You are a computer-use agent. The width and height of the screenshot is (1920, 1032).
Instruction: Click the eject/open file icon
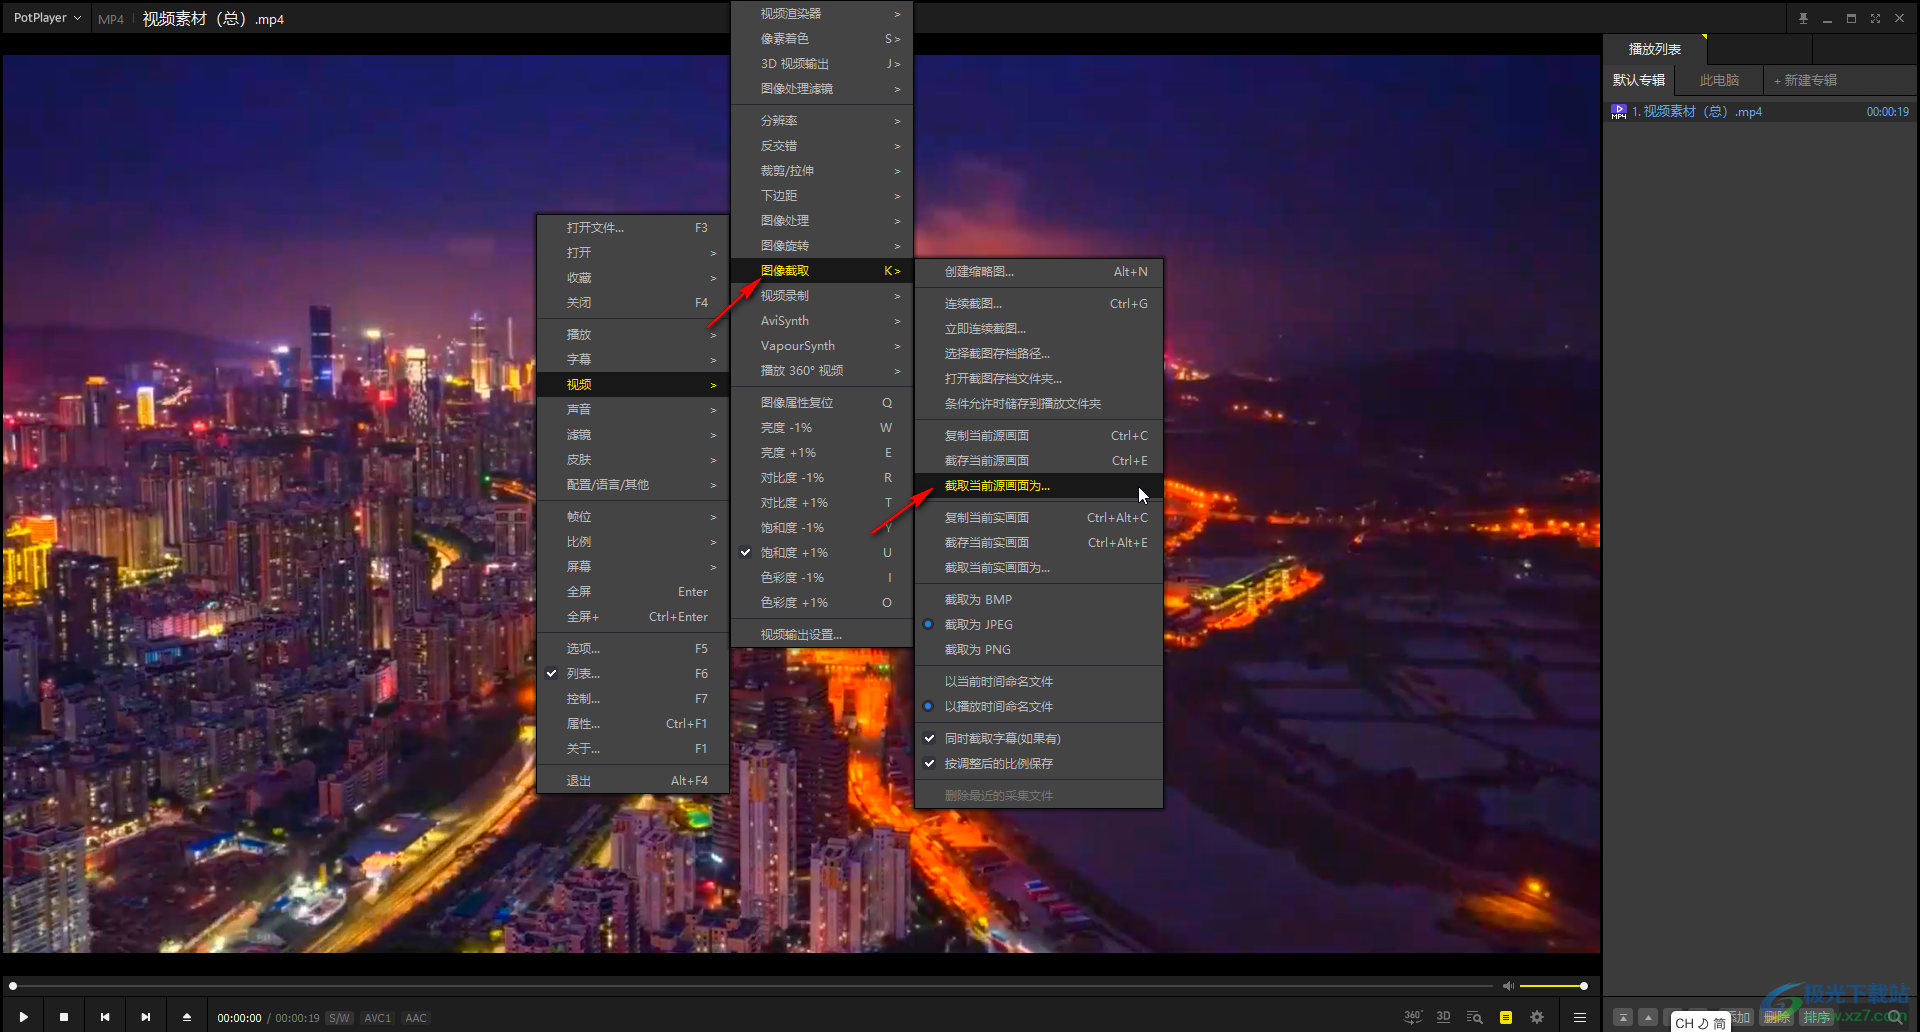coord(187,1017)
